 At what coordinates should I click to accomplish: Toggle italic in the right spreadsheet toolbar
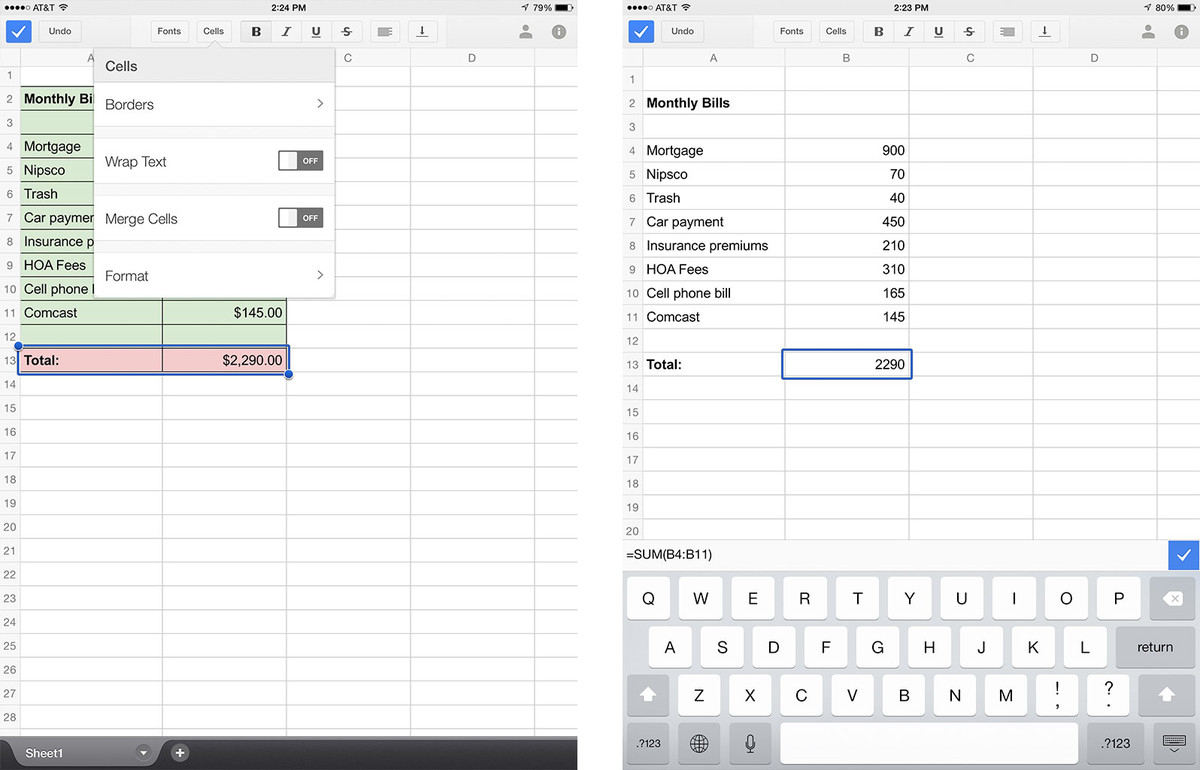pos(909,31)
